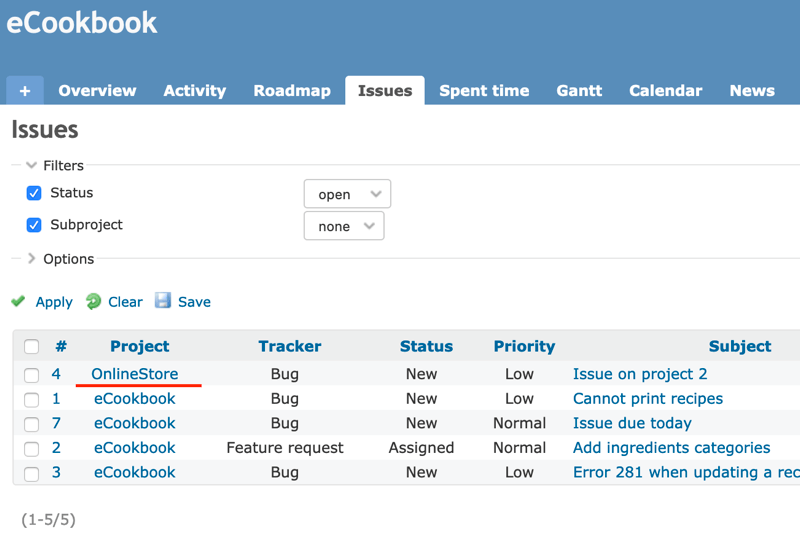Check the box for issue 7
800x552 pixels.
[x=32, y=424]
